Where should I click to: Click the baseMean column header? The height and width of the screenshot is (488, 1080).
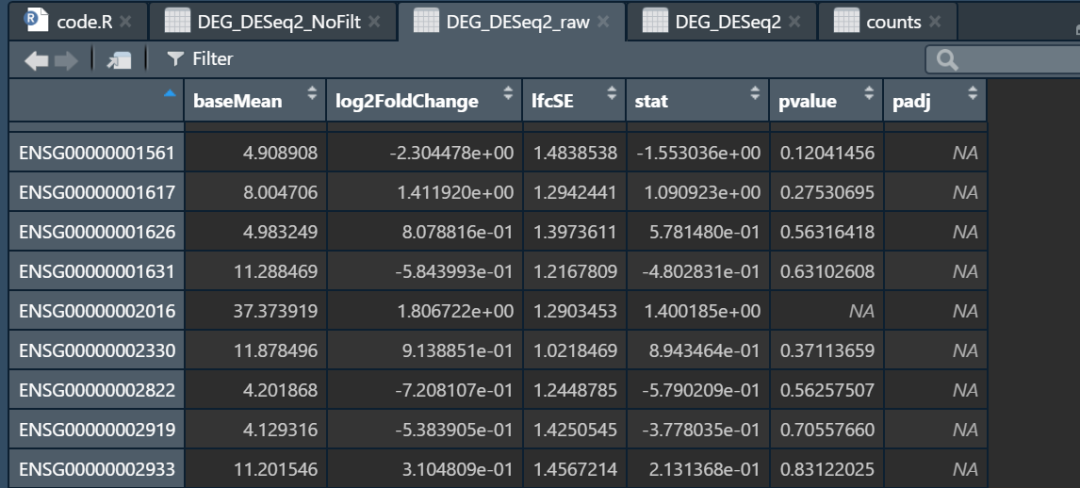[255, 100]
